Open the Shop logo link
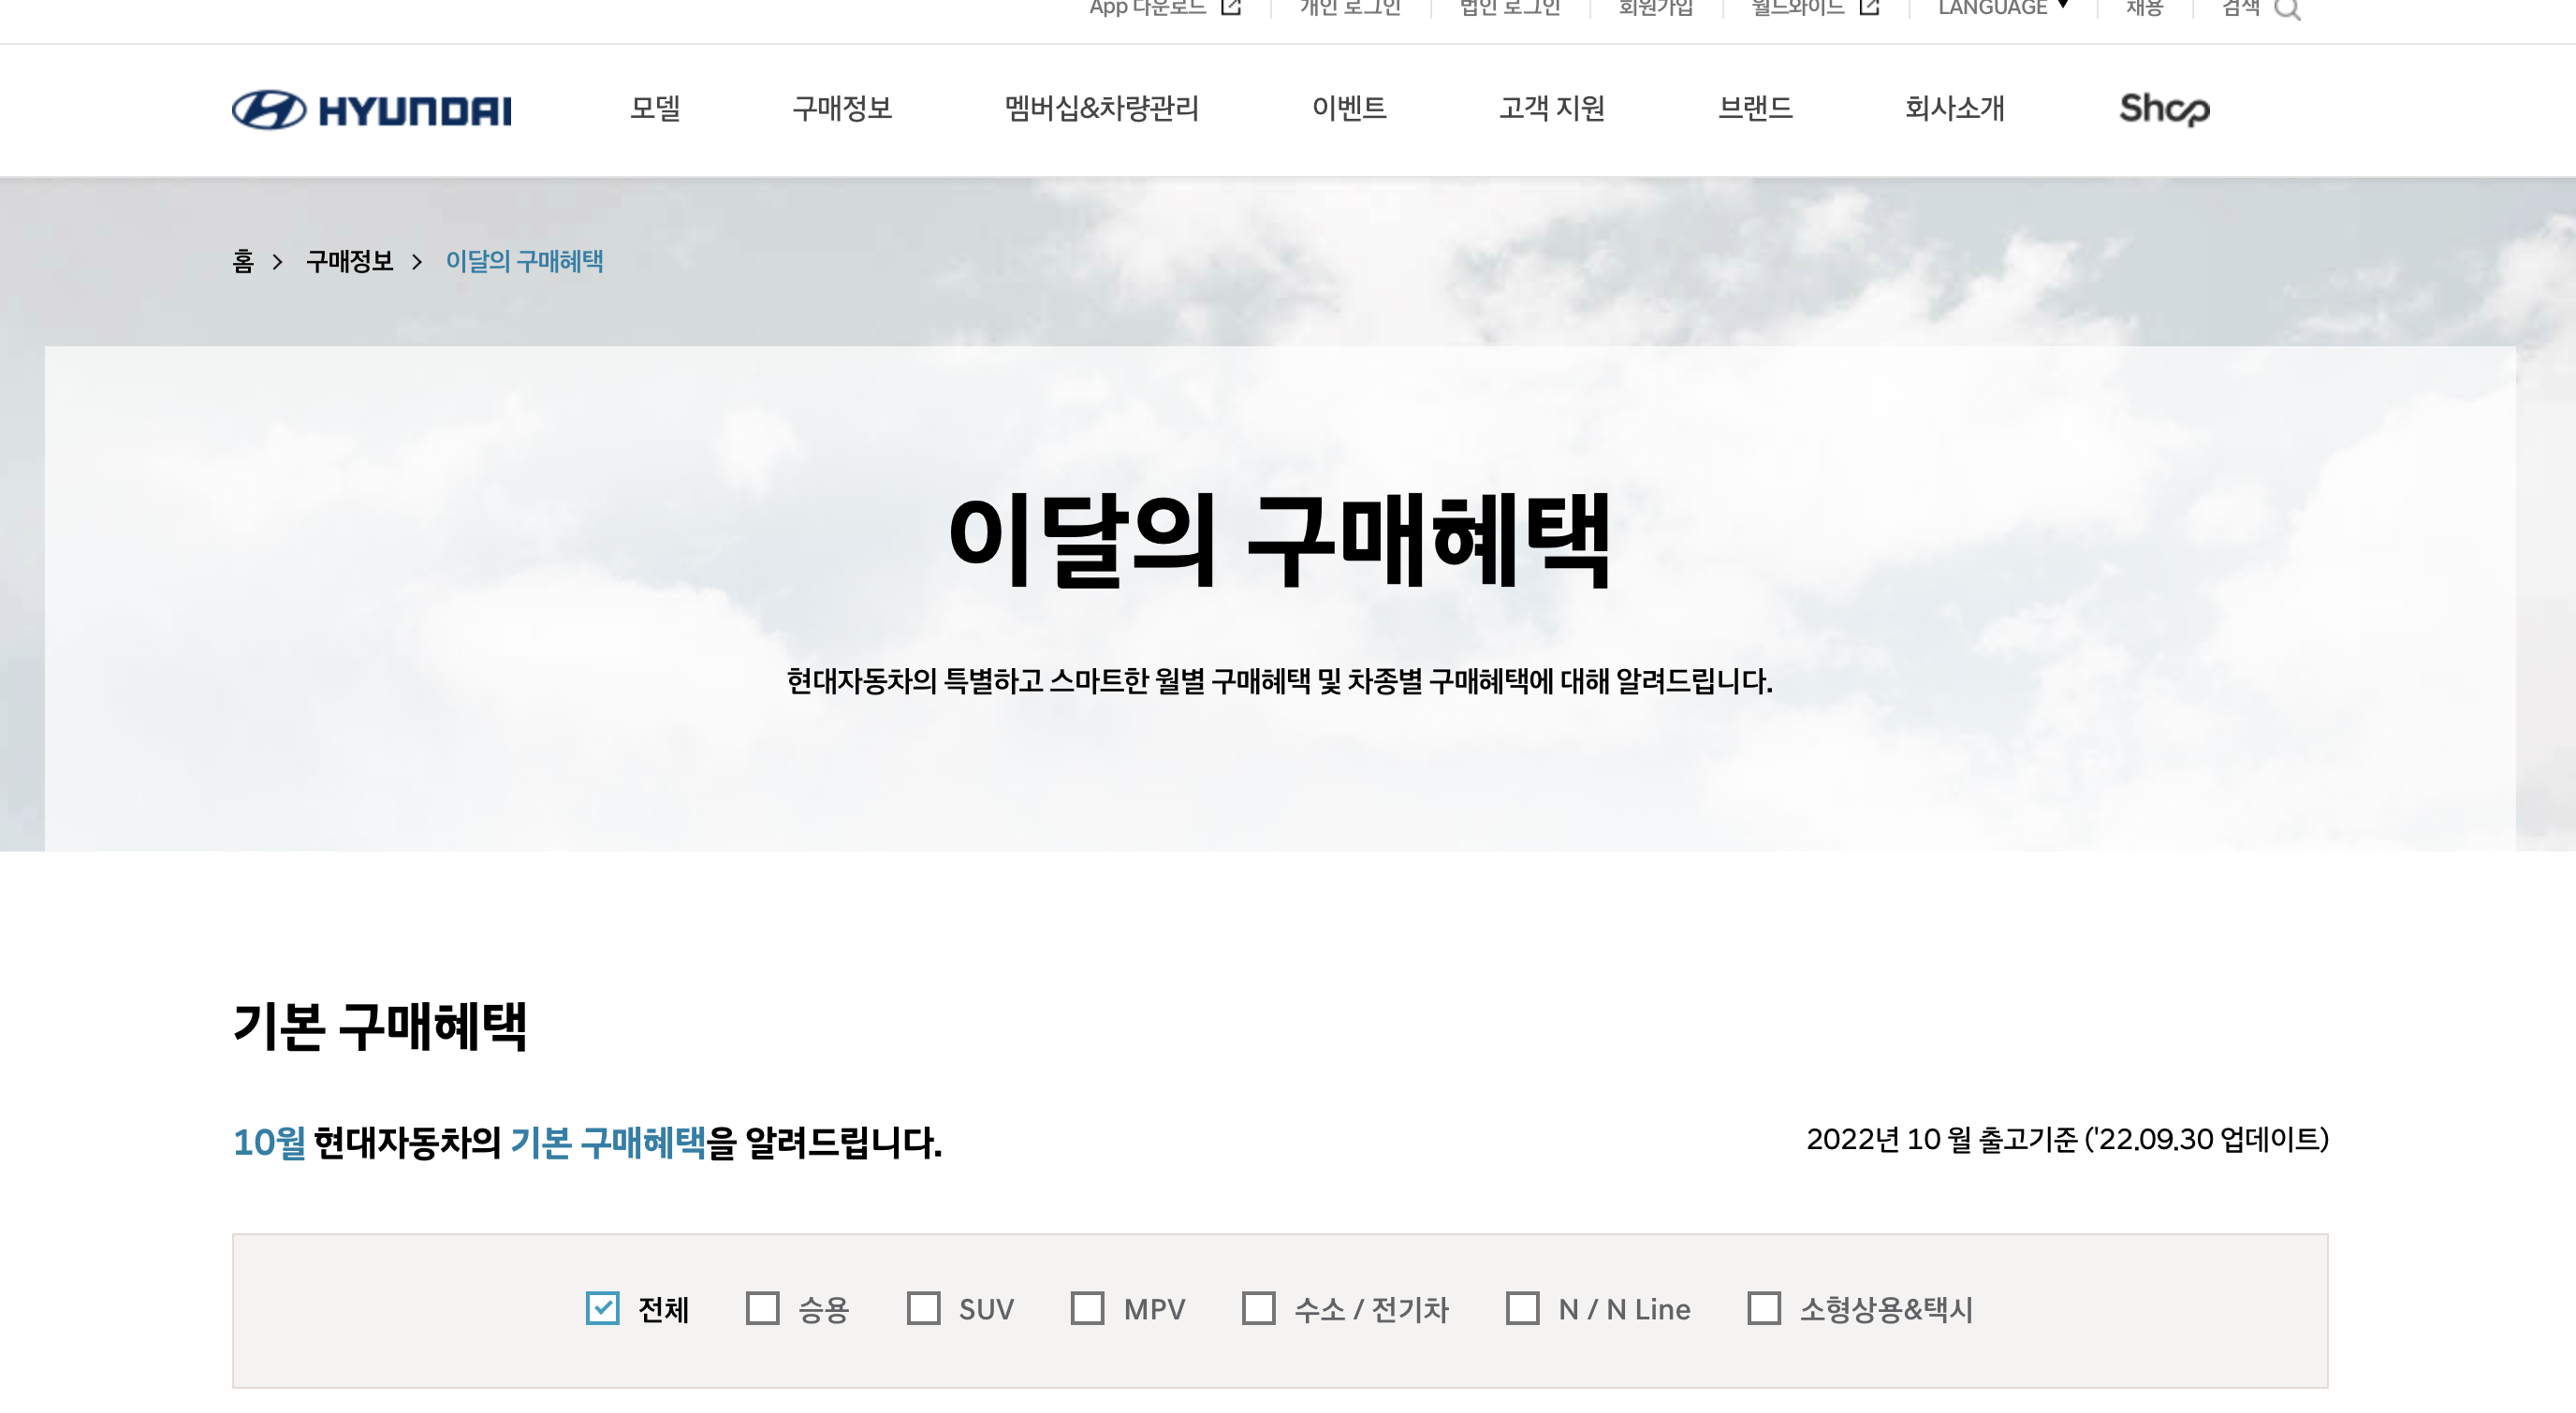Screen dimensions: 2576x1413 point(2164,108)
